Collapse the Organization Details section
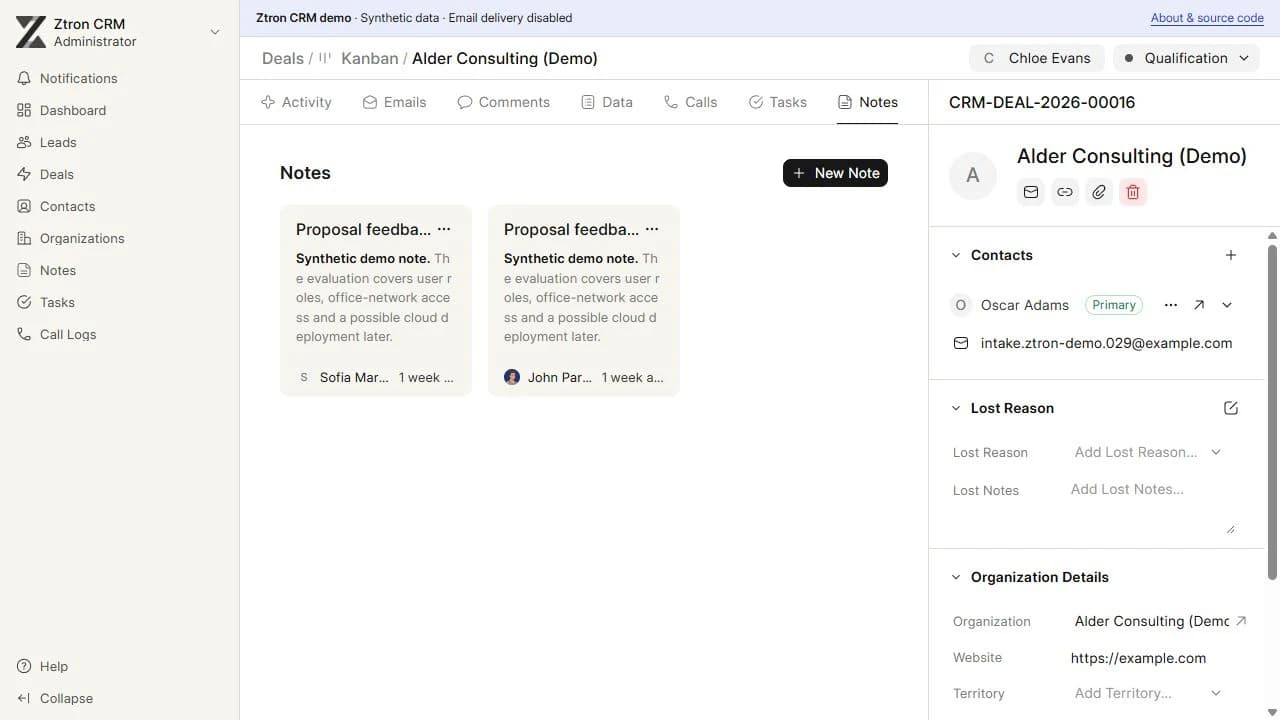 point(956,577)
